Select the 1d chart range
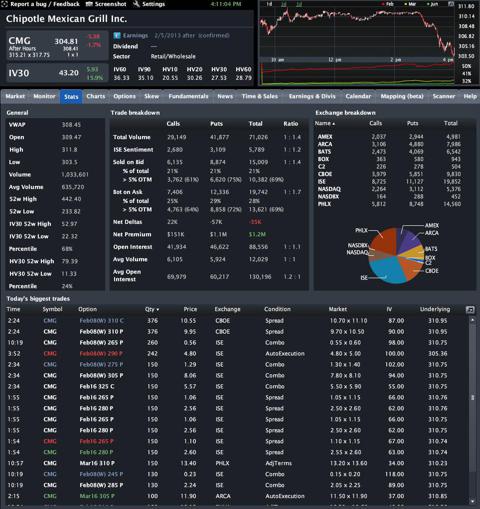Screen dimensions: 480x509 pos(269,4)
